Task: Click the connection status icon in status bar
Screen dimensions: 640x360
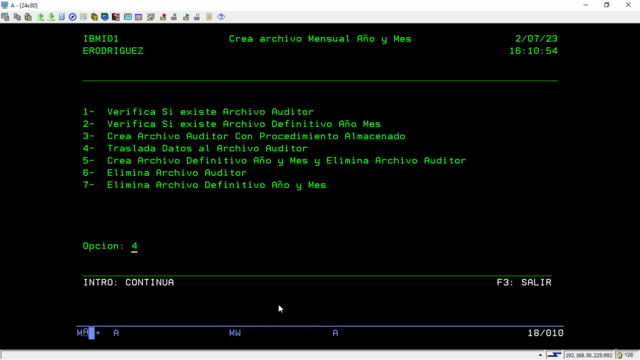Action: point(554,355)
